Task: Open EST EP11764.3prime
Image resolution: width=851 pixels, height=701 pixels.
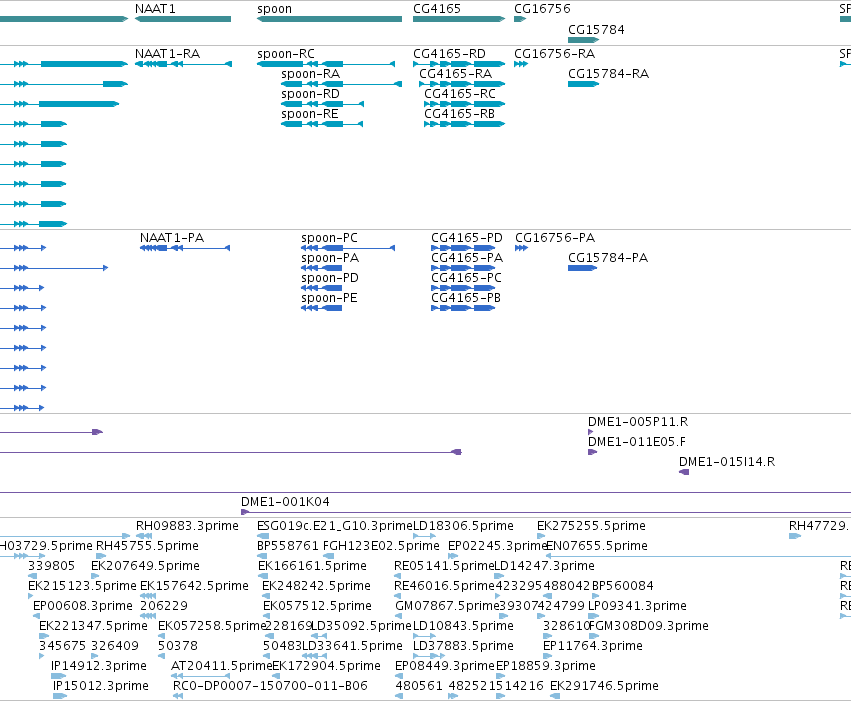Action: (x=593, y=647)
